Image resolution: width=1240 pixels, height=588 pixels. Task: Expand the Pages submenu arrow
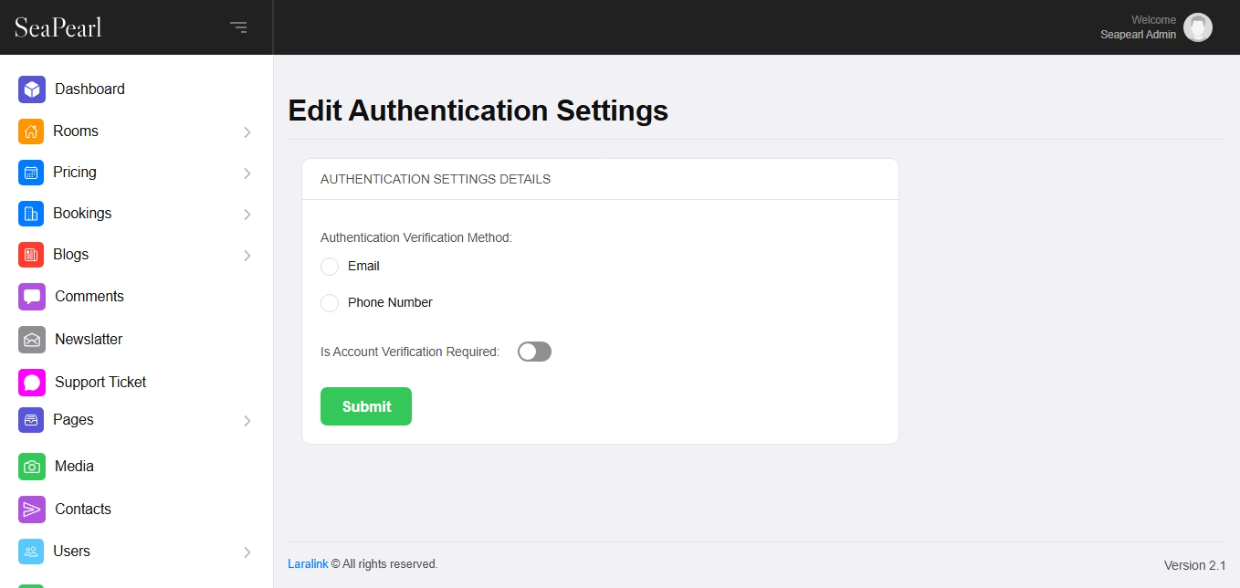pos(247,421)
